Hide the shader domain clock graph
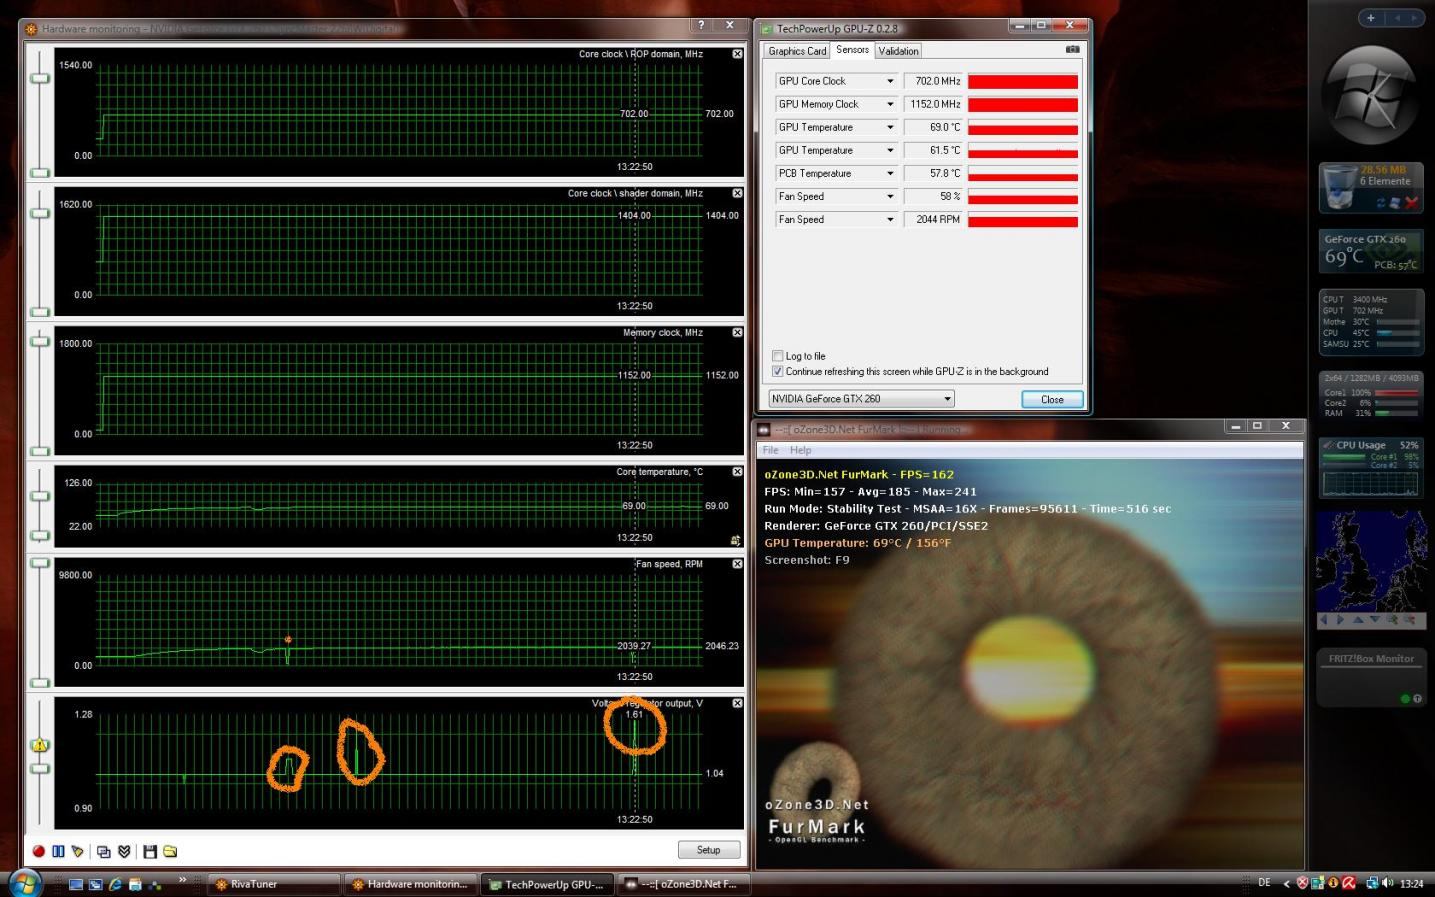This screenshot has height=897, width=1435. click(737, 193)
